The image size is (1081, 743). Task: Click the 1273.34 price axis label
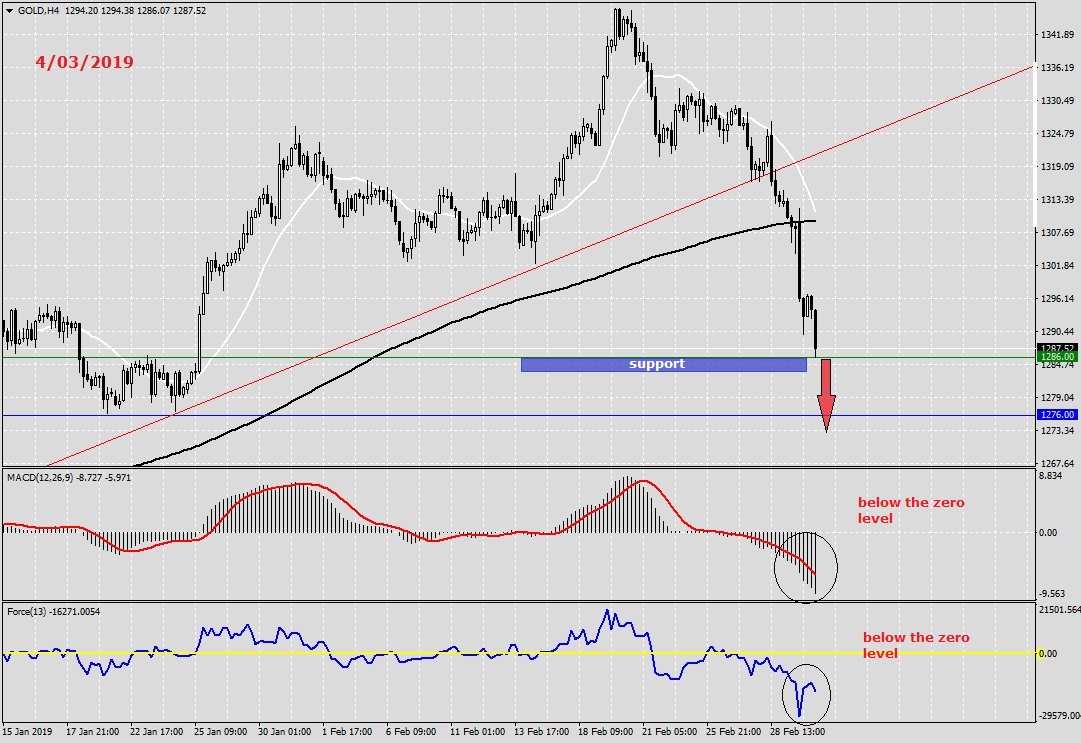tap(1058, 431)
